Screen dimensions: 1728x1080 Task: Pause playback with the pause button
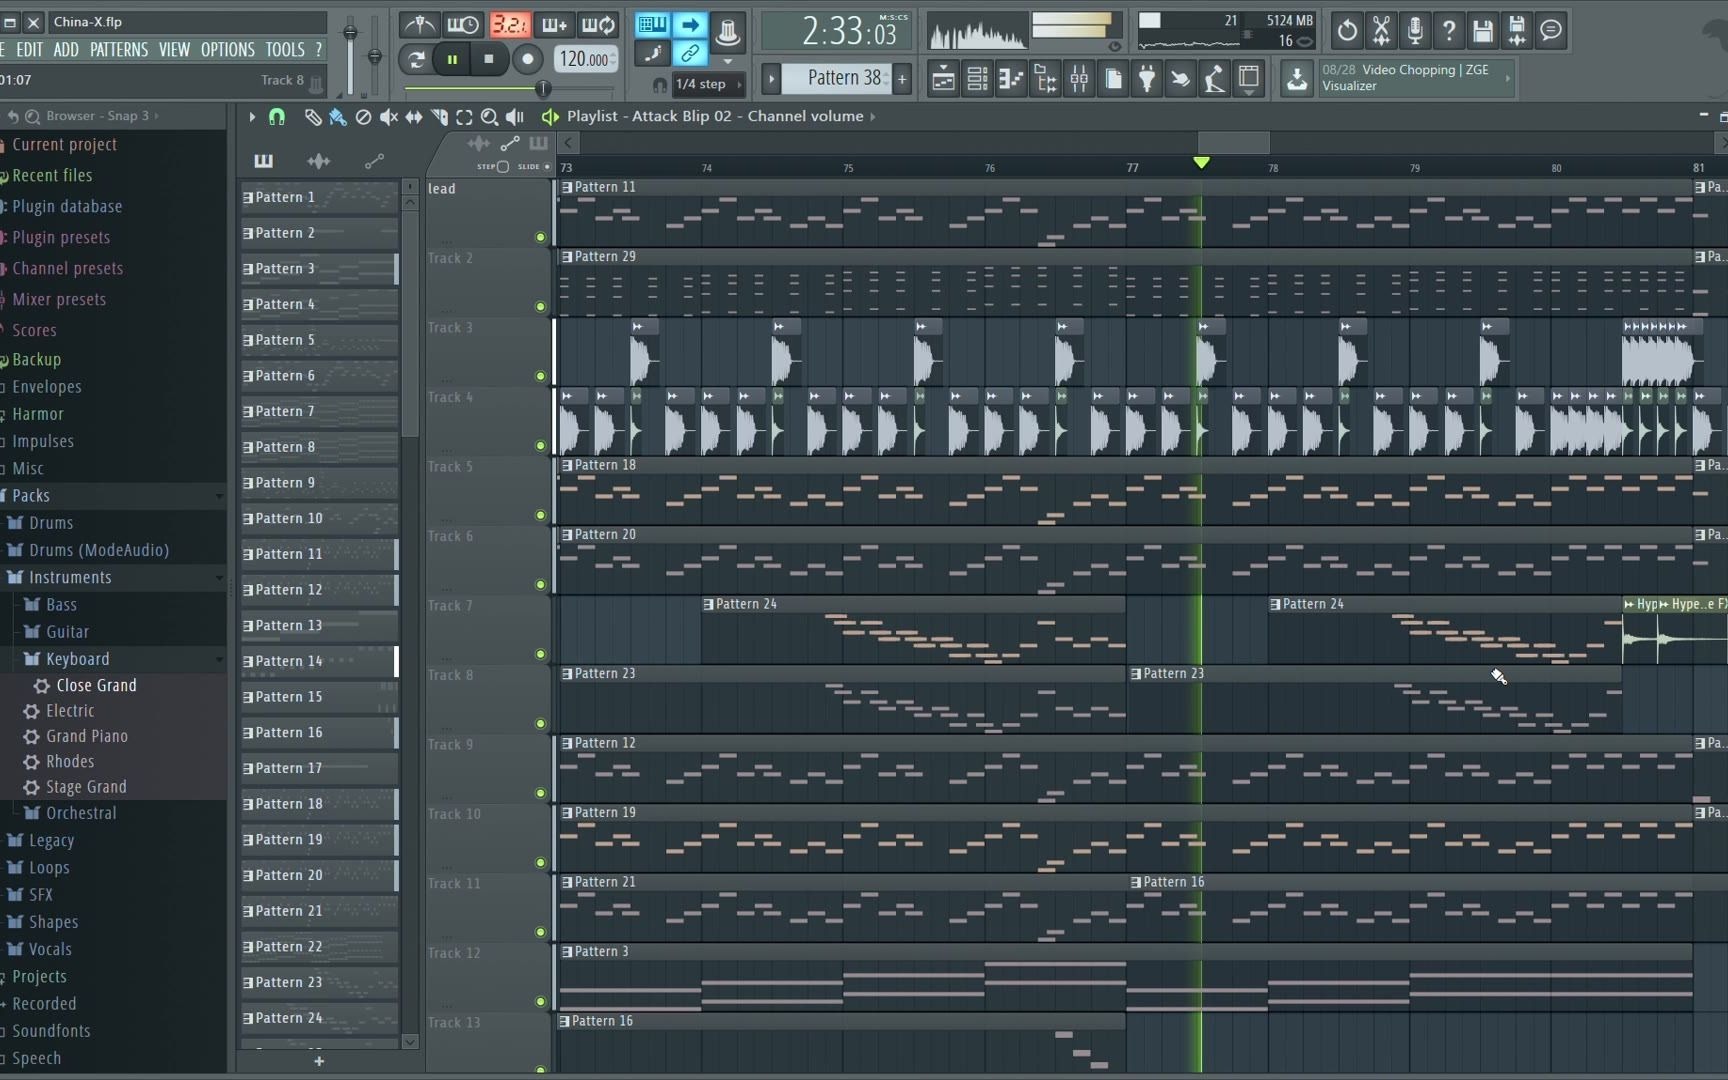(x=452, y=60)
